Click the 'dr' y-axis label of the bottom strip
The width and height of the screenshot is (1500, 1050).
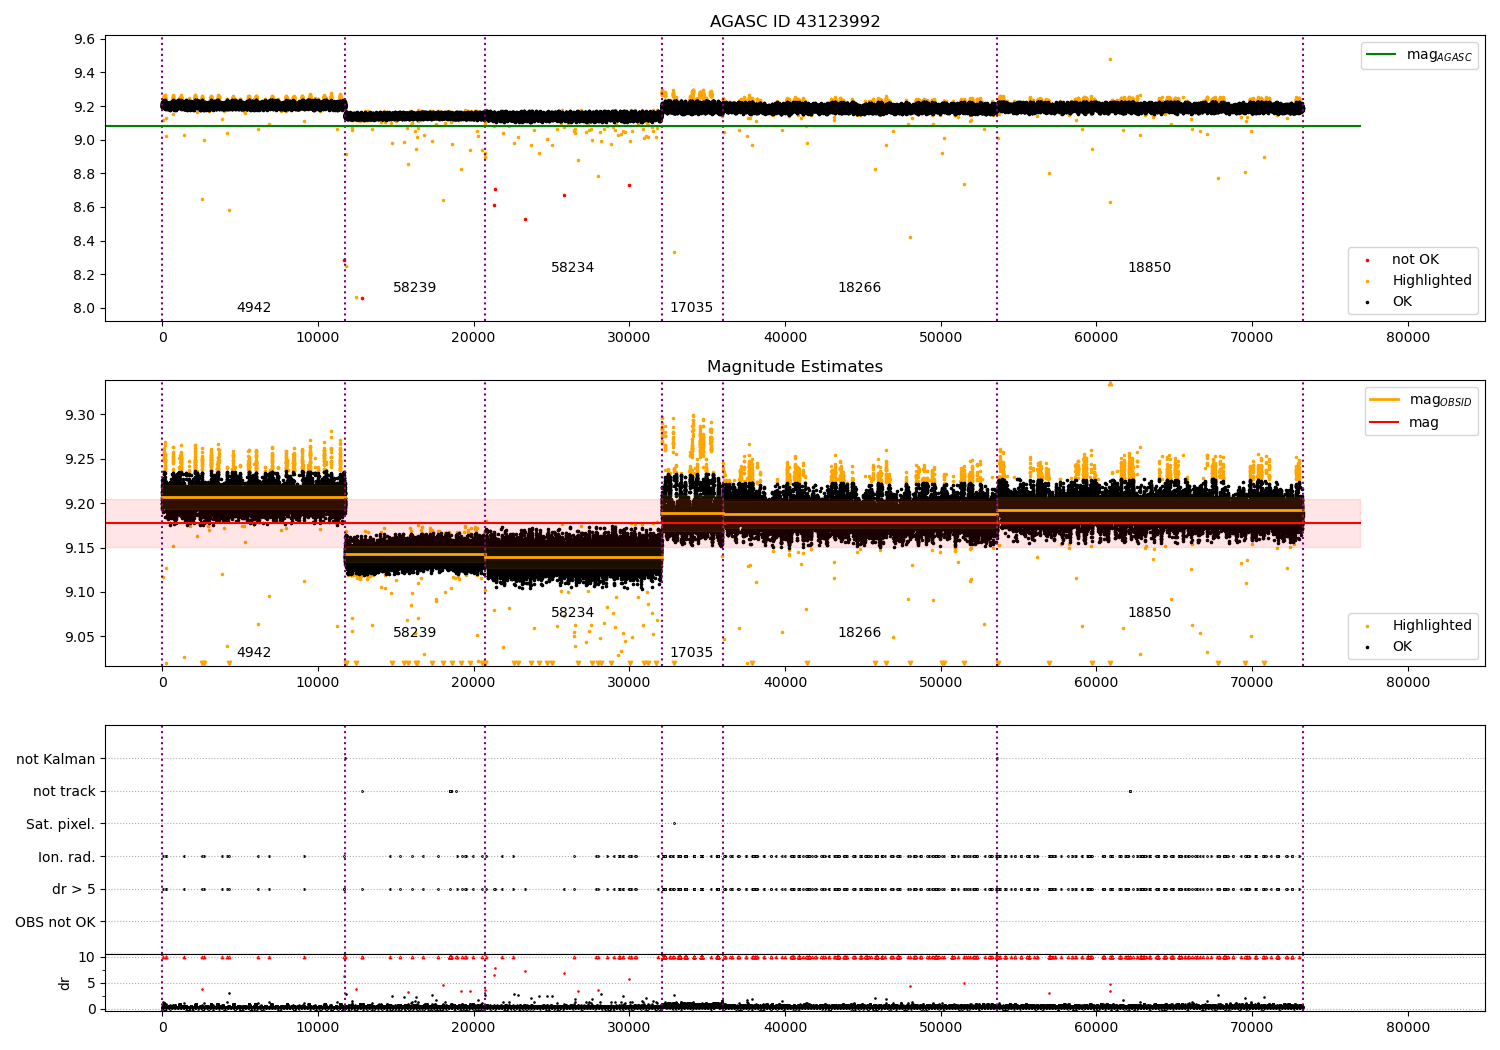point(65,983)
